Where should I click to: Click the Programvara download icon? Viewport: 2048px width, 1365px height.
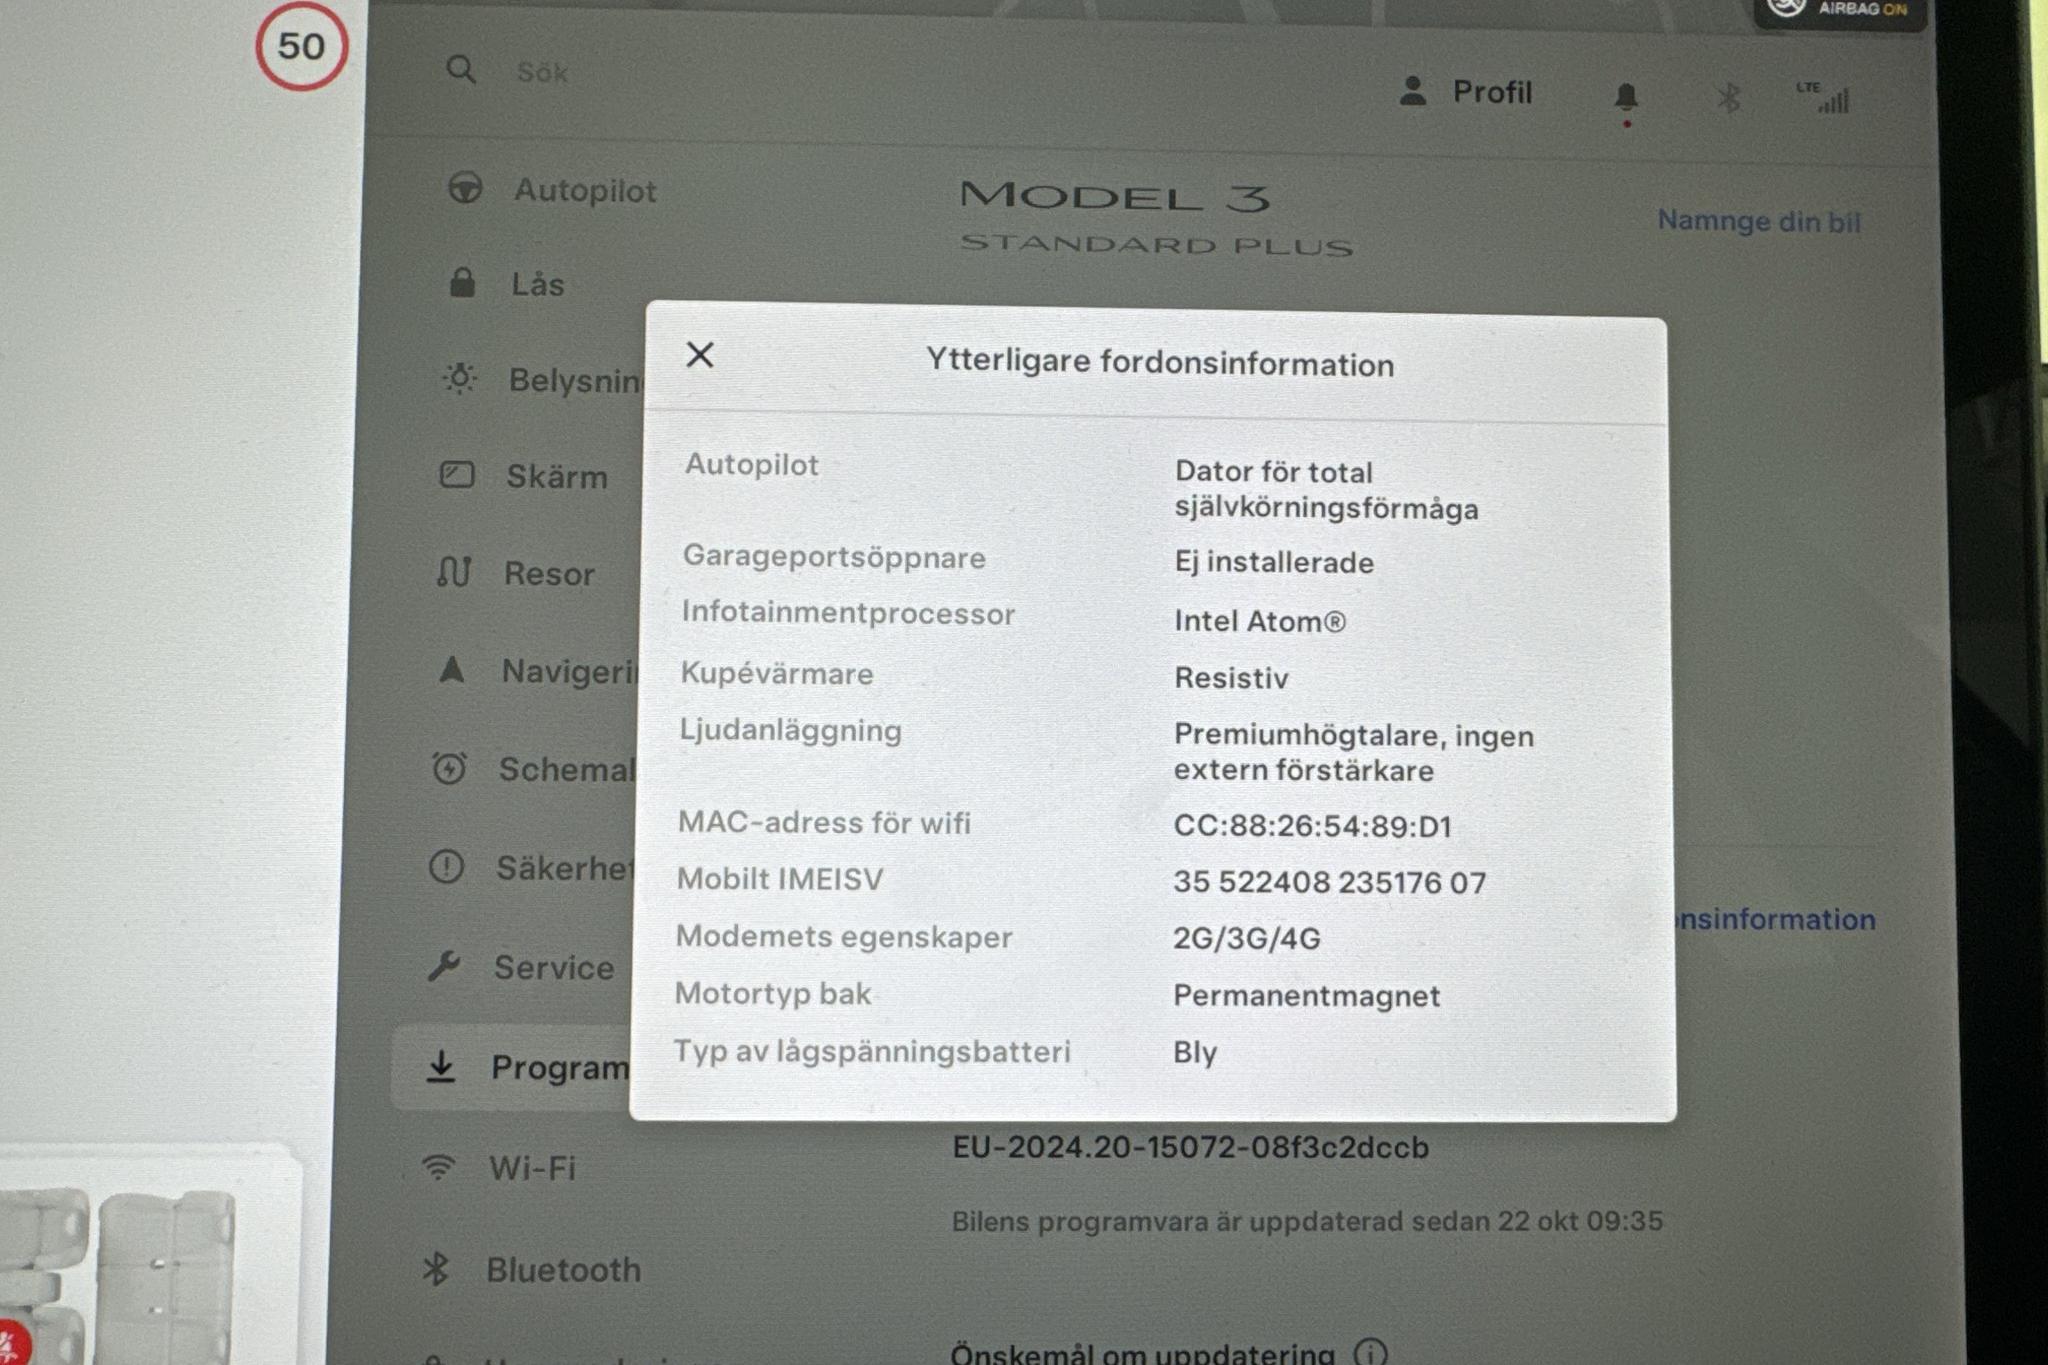click(441, 1066)
